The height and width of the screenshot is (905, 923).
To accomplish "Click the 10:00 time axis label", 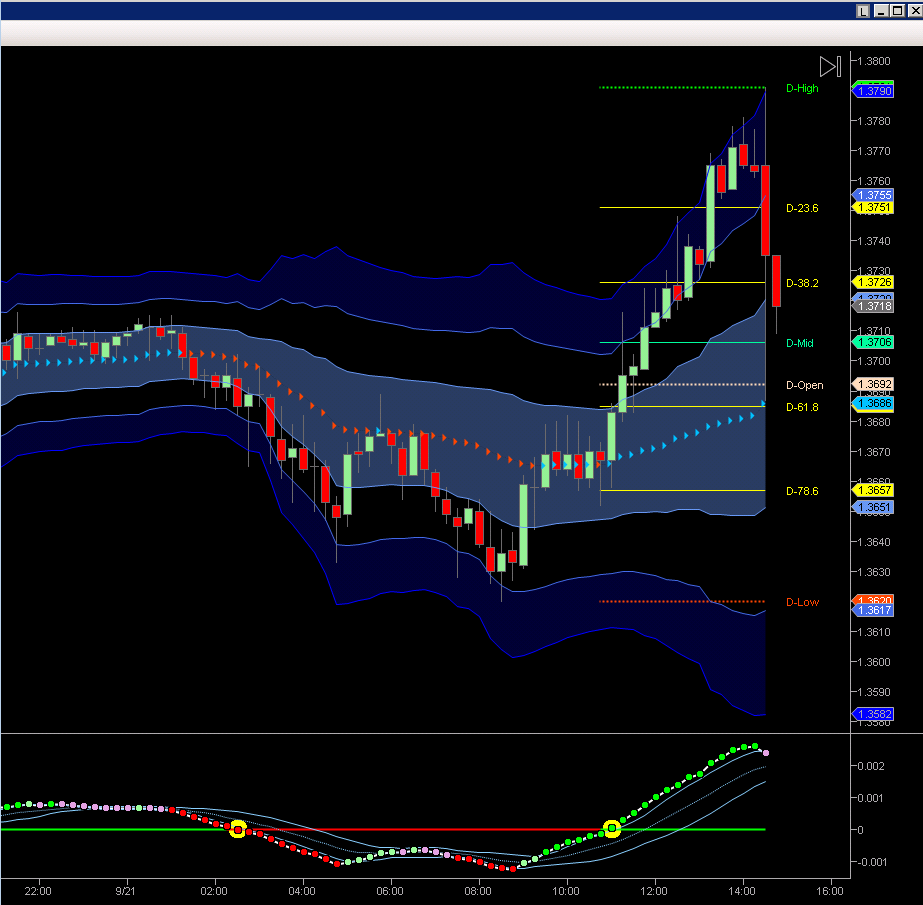I will tap(566, 891).
